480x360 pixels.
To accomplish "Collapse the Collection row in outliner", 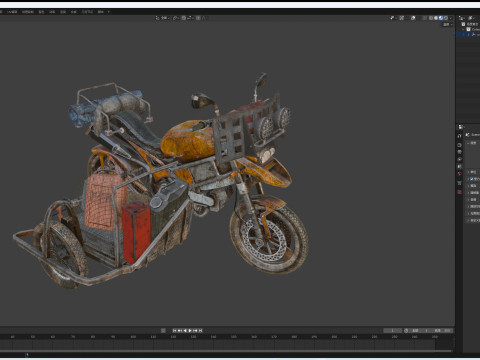I will tap(463, 29).
